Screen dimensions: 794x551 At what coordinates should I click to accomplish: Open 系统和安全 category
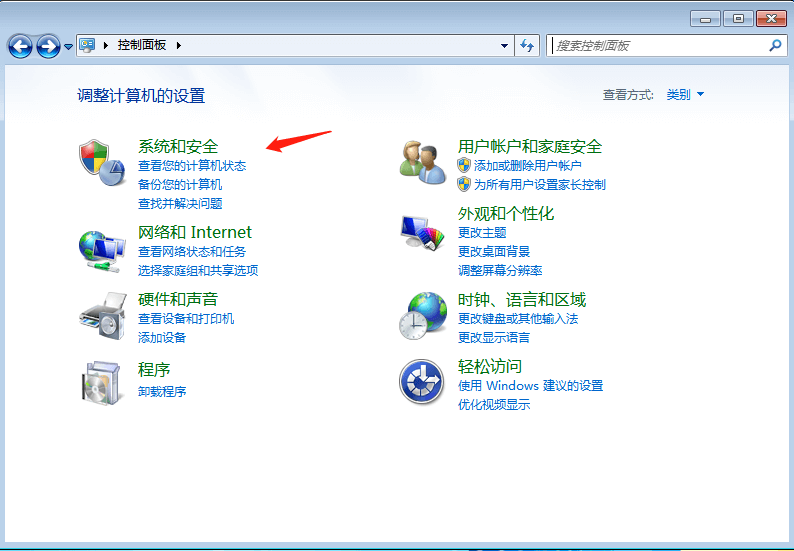tap(178, 146)
